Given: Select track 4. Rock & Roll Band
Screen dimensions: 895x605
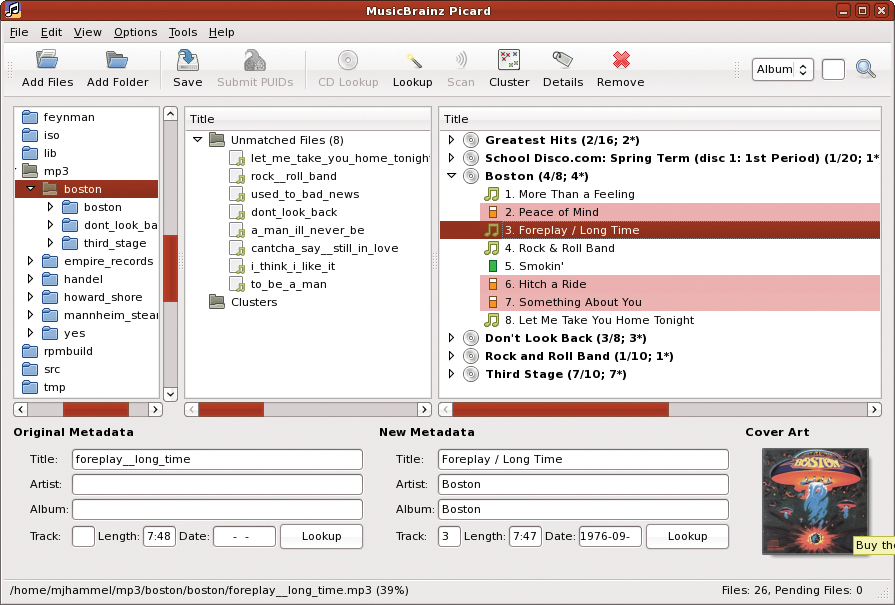Looking at the screenshot, I should pos(560,248).
